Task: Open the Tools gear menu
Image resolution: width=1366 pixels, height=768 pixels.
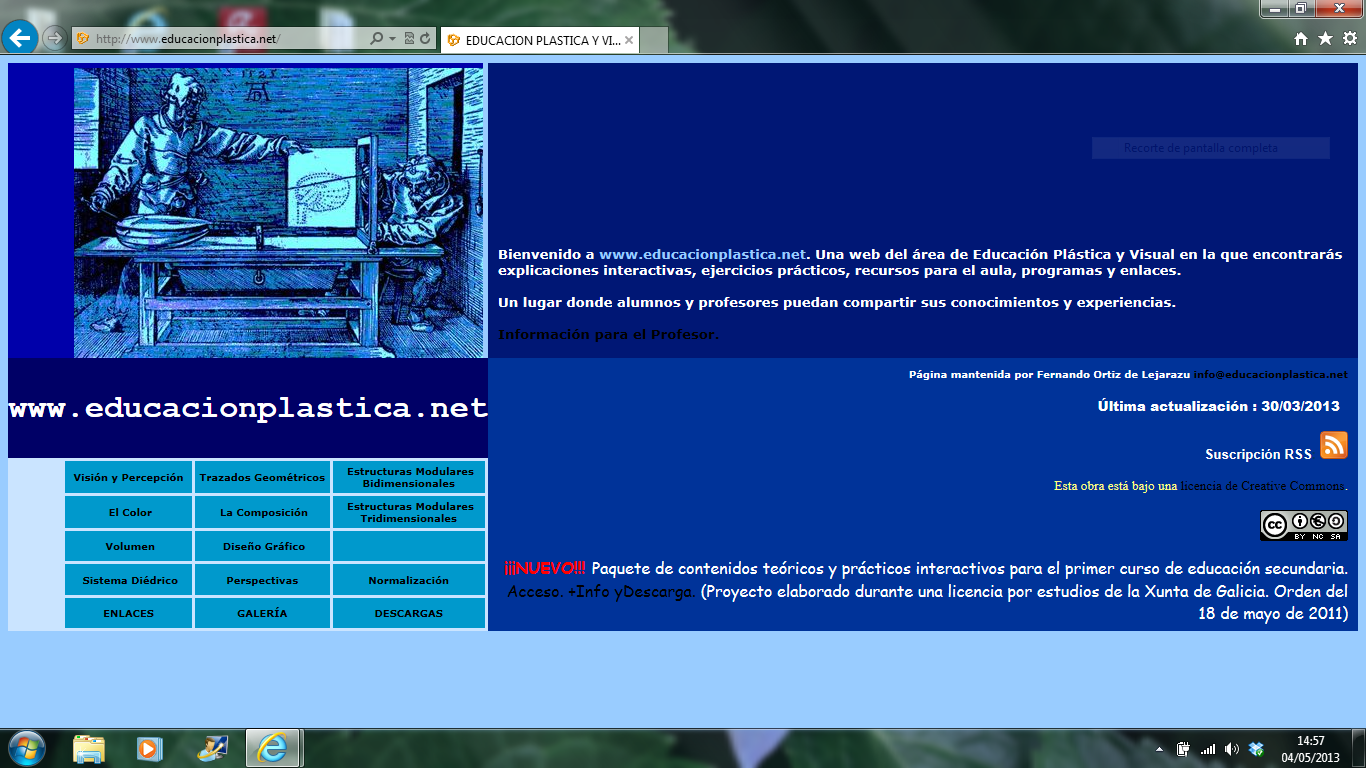Action: click(1349, 39)
